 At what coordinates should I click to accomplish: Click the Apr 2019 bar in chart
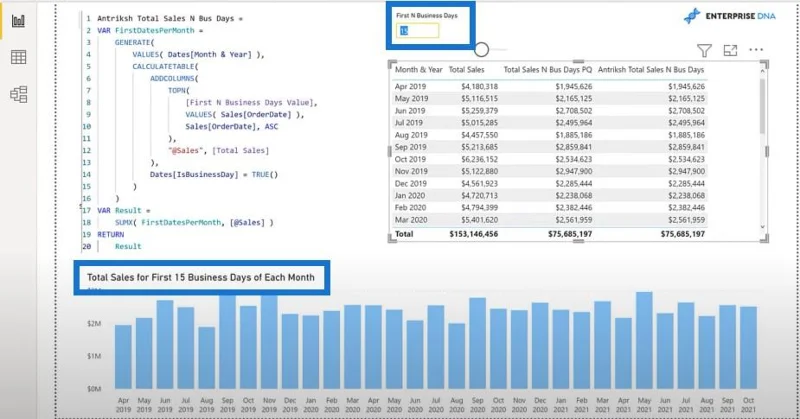pos(123,357)
